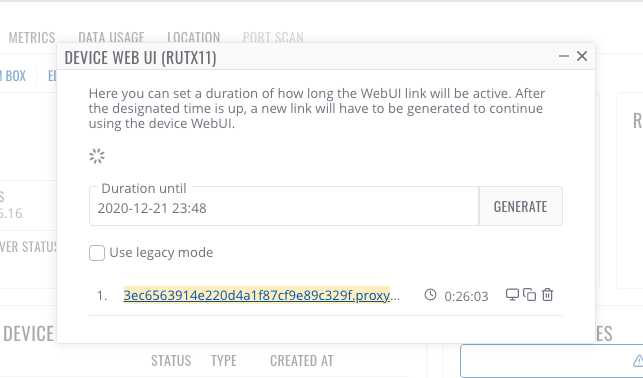Screen dimensions: 643x378
Task: Close the Device Web UI dialog
Action: (x=582, y=56)
